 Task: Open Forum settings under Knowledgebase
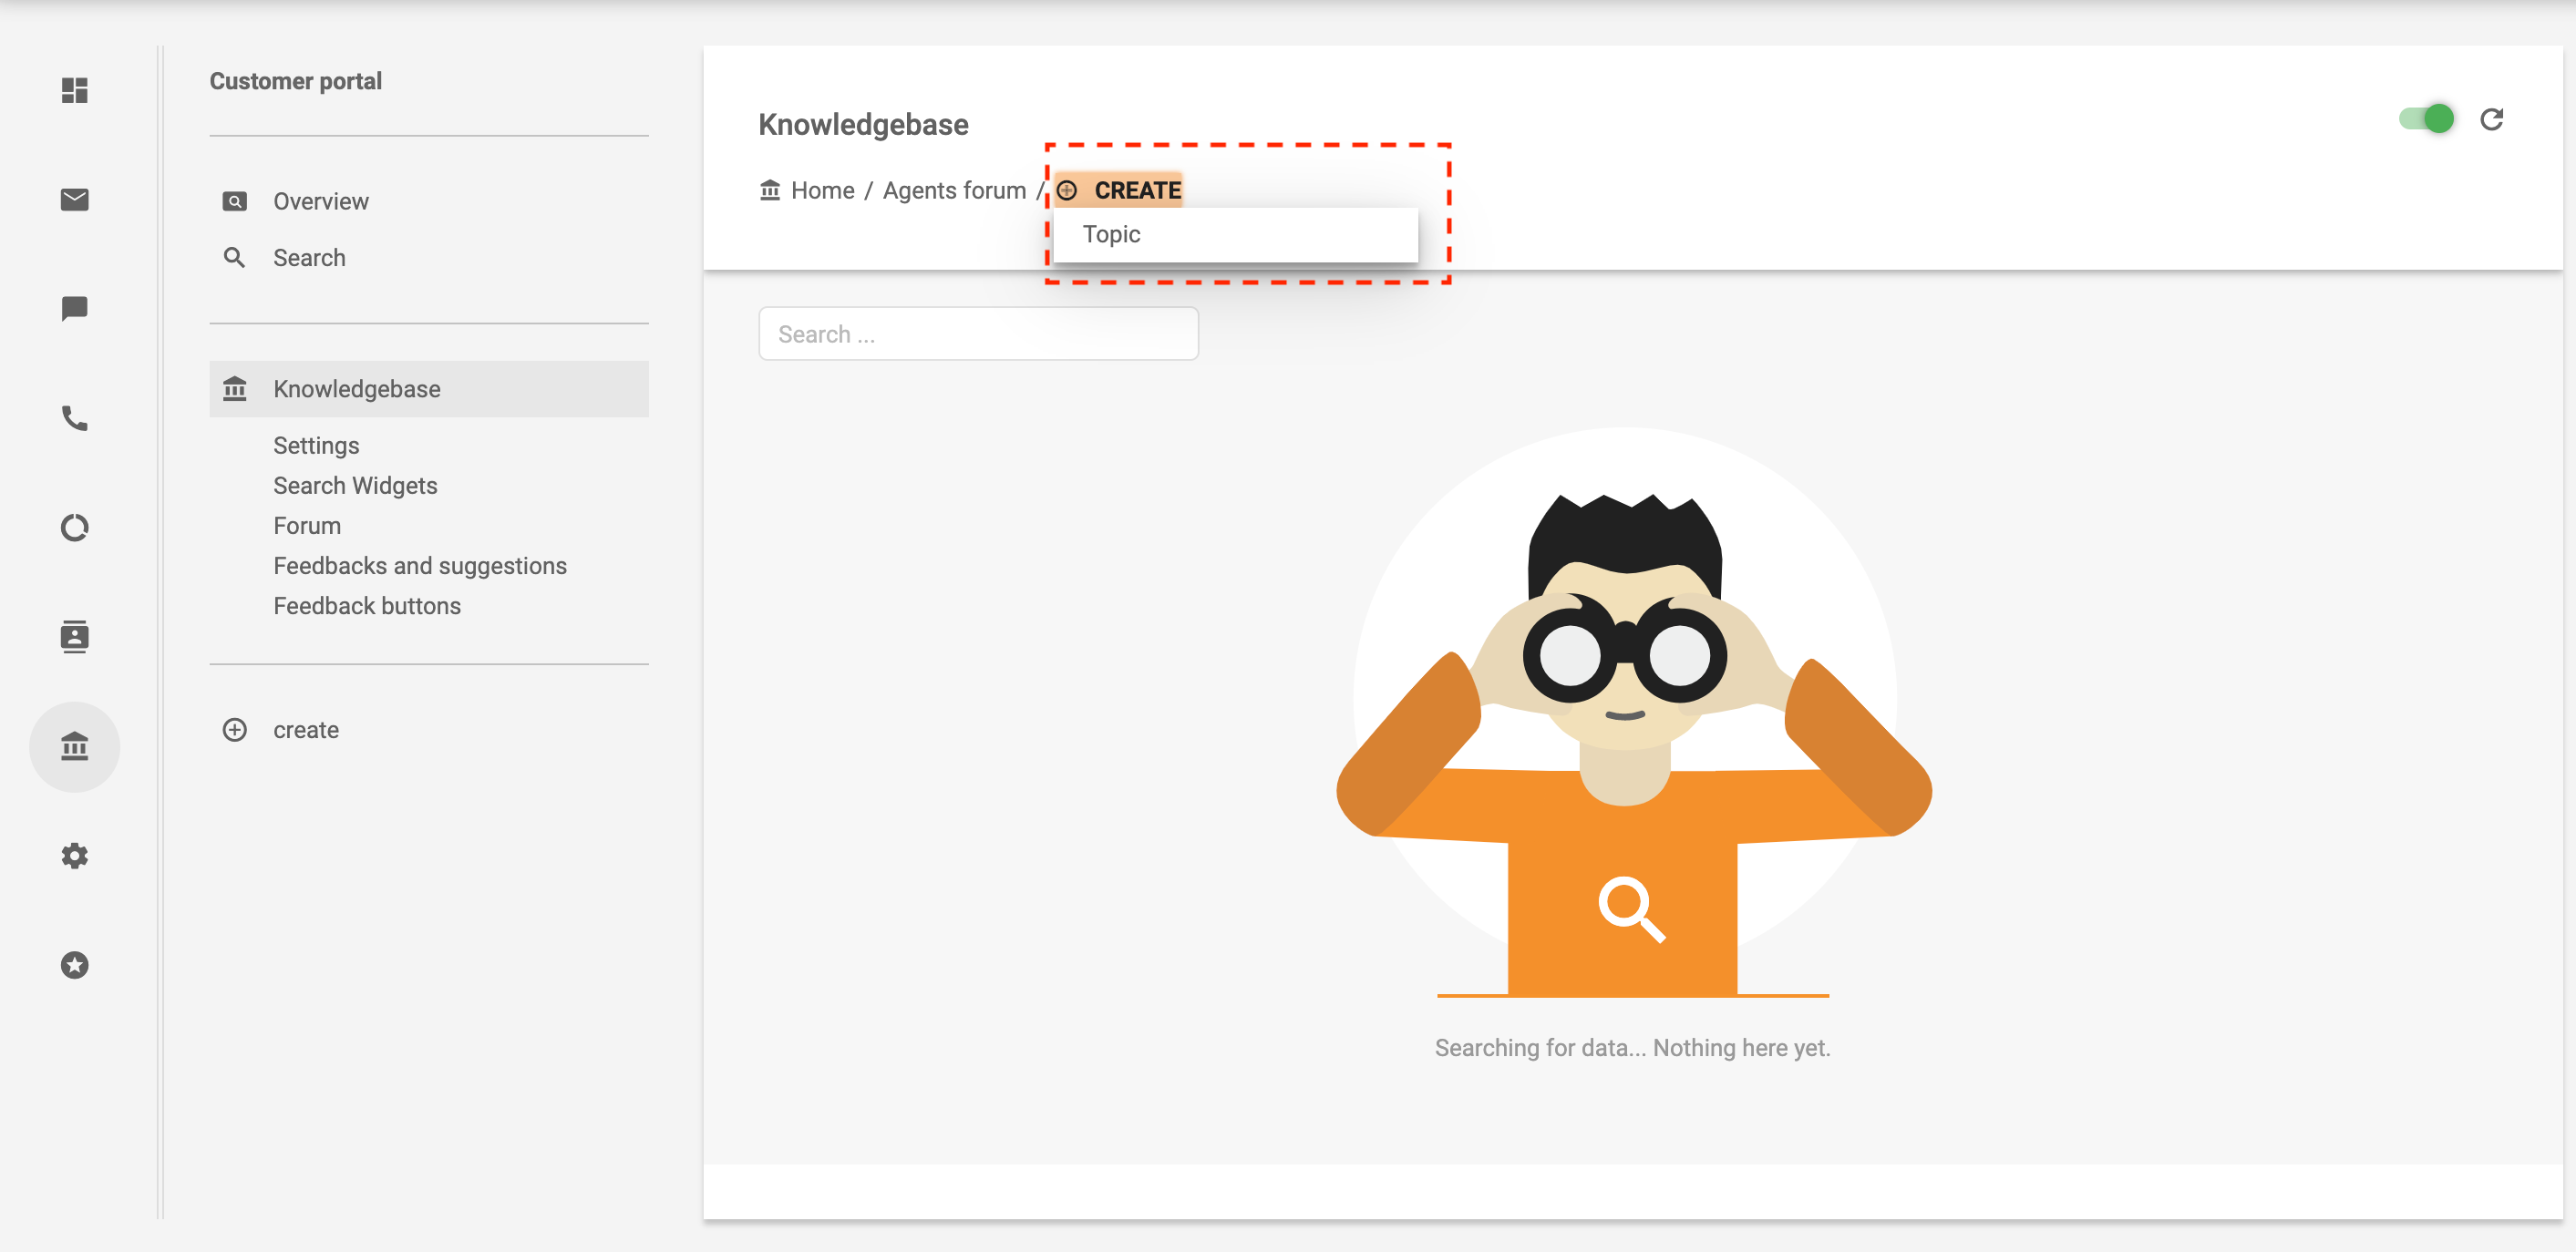(x=307, y=524)
